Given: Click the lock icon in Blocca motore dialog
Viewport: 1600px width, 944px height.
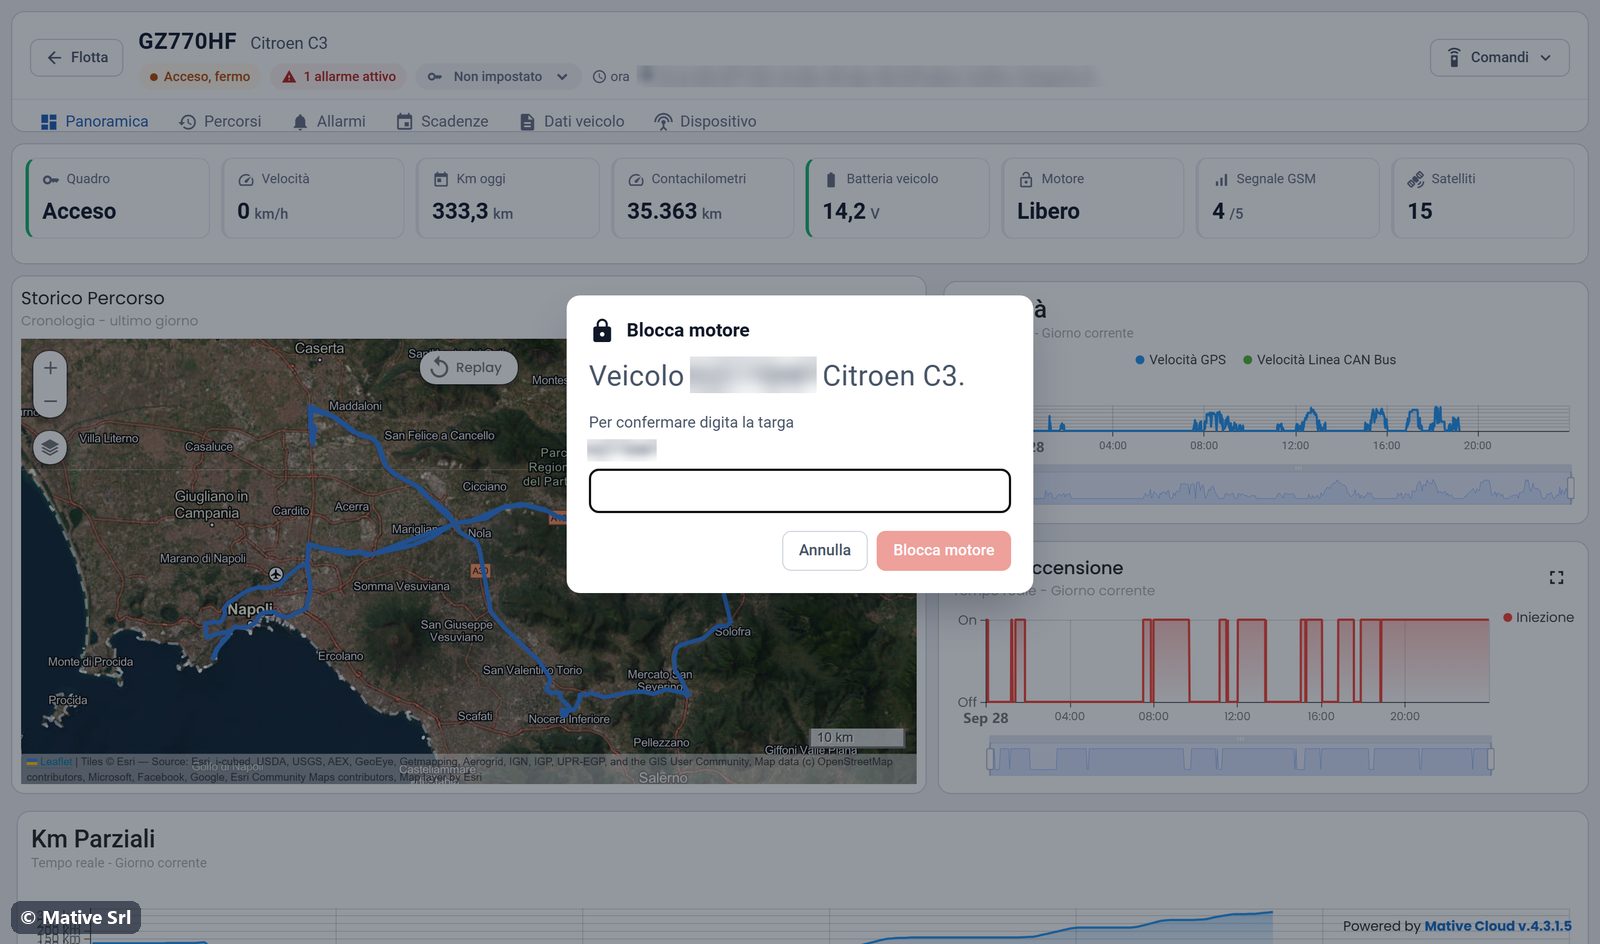Looking at the screenshot, I should [x=602, y=330].
